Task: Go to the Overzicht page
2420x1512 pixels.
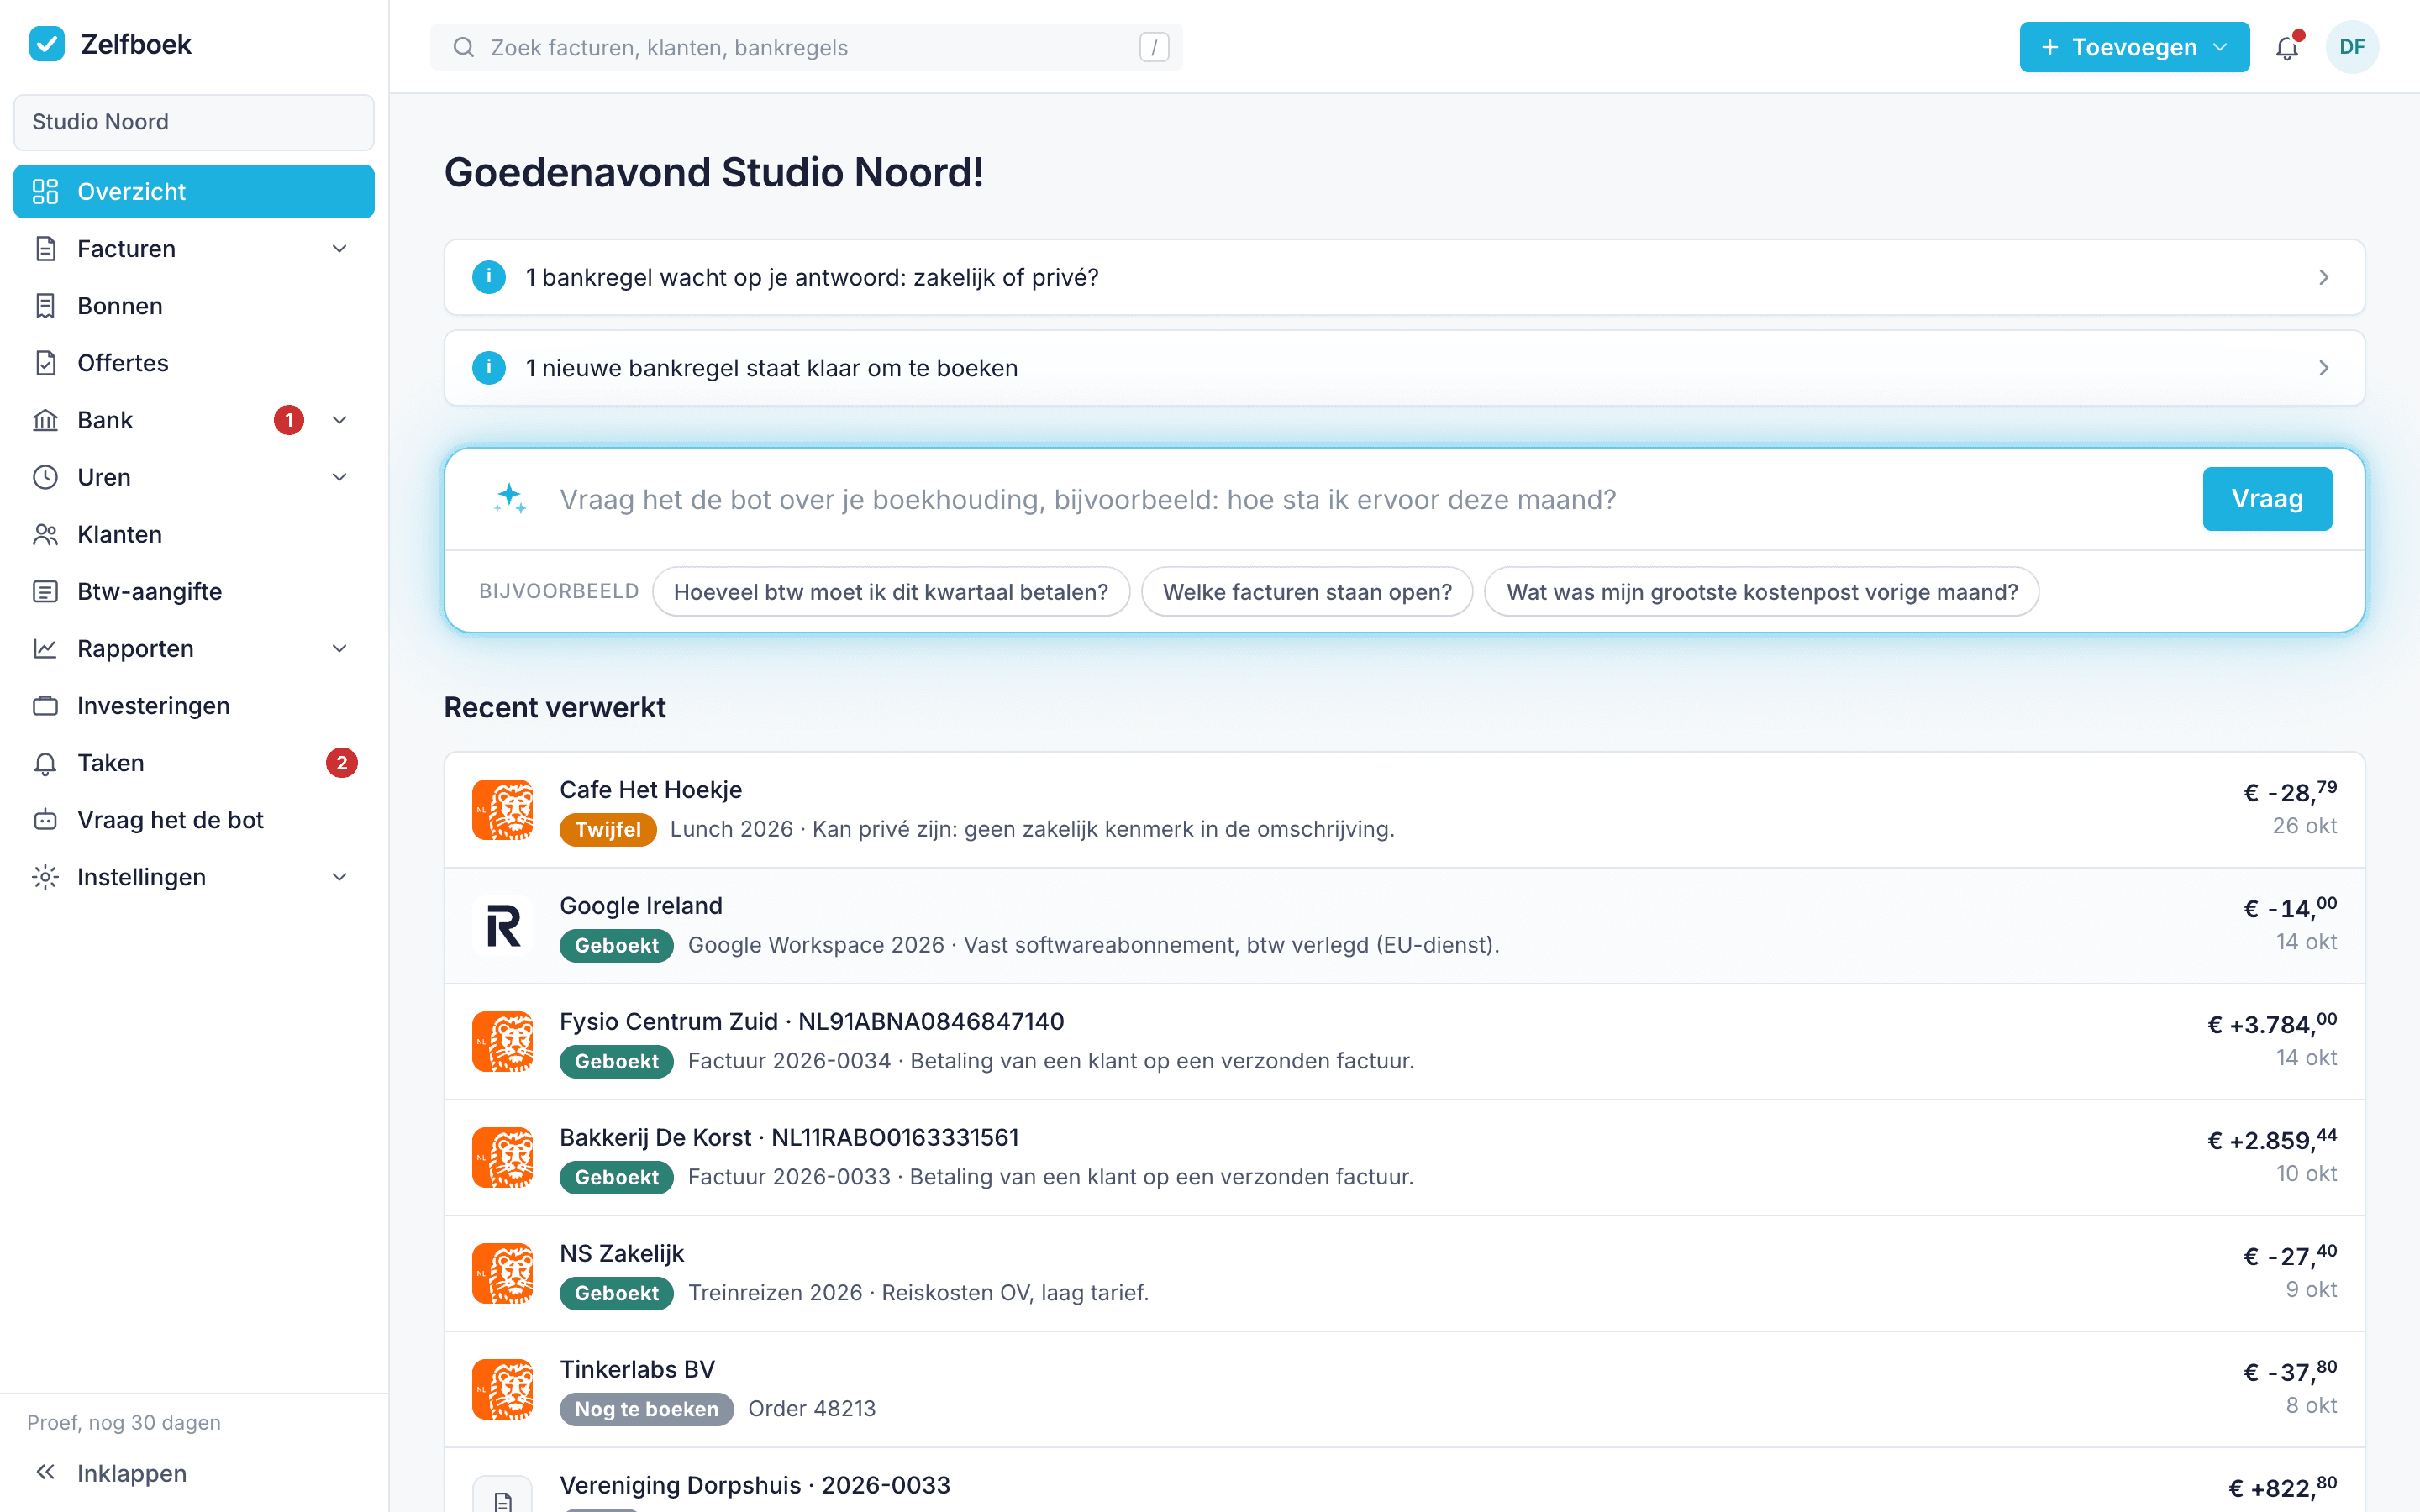Action: coord(194,191)
